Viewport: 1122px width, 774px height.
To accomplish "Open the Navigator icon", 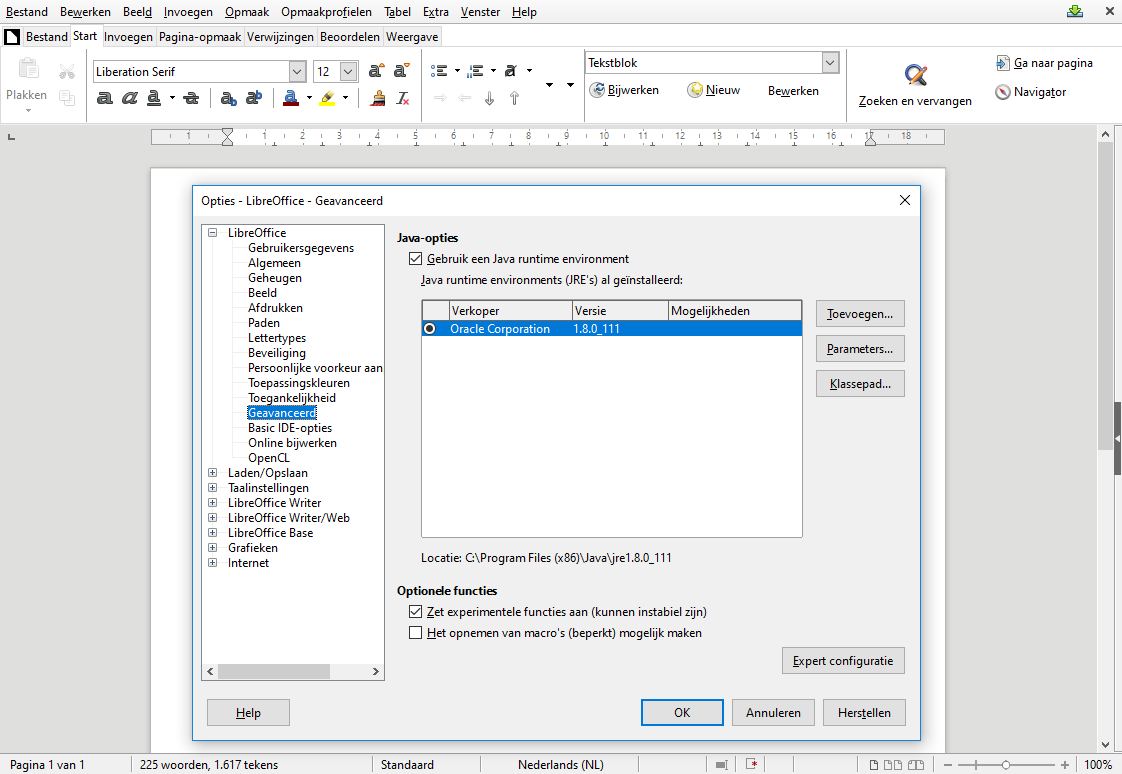I will pyautogui.click(x=1003, y=92).
